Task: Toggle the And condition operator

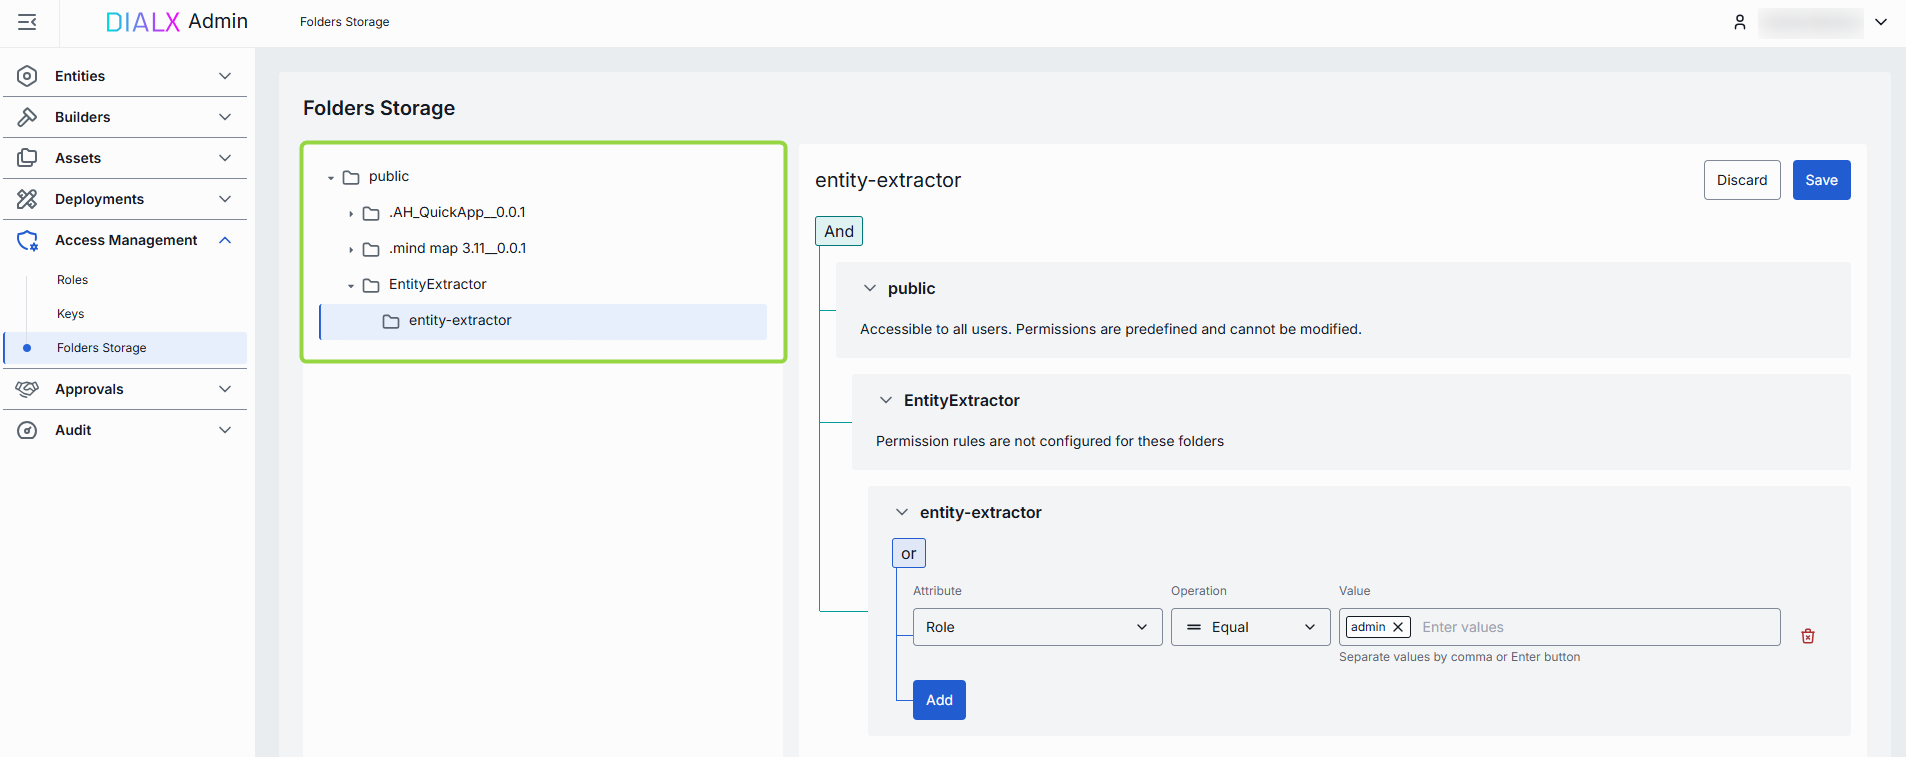Action: click(838, 231)
